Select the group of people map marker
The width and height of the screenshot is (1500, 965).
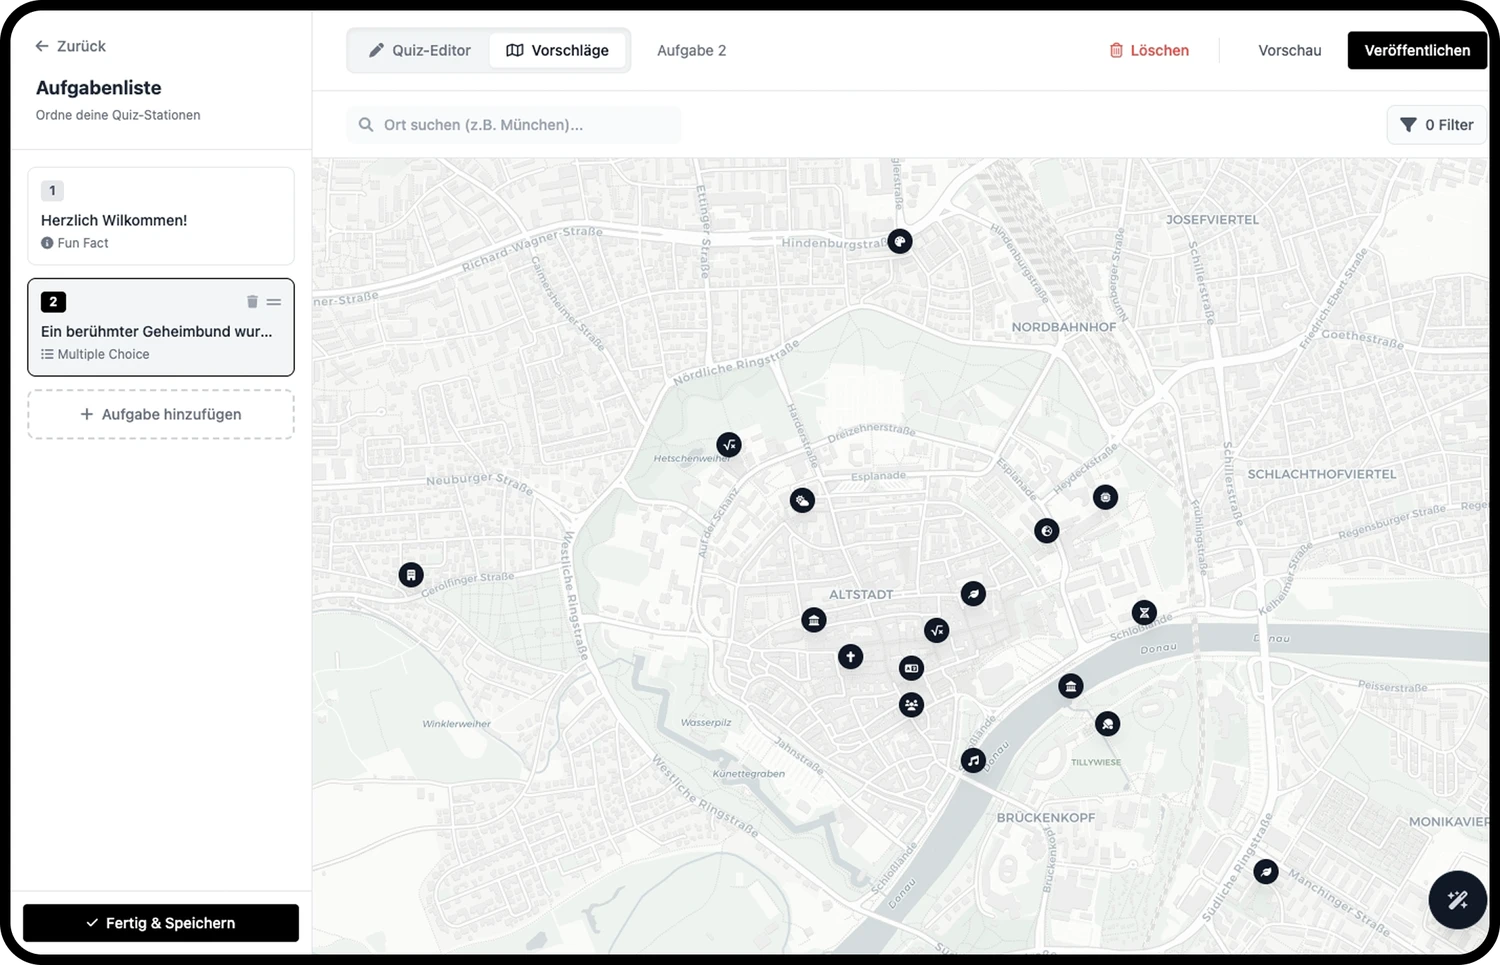point(911,705)
